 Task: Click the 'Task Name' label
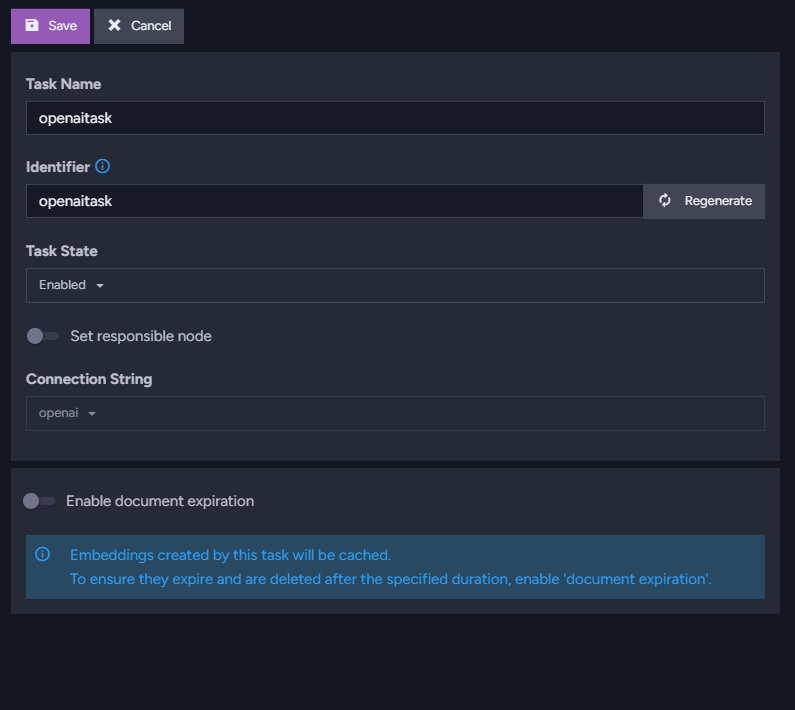click(64, 84)
